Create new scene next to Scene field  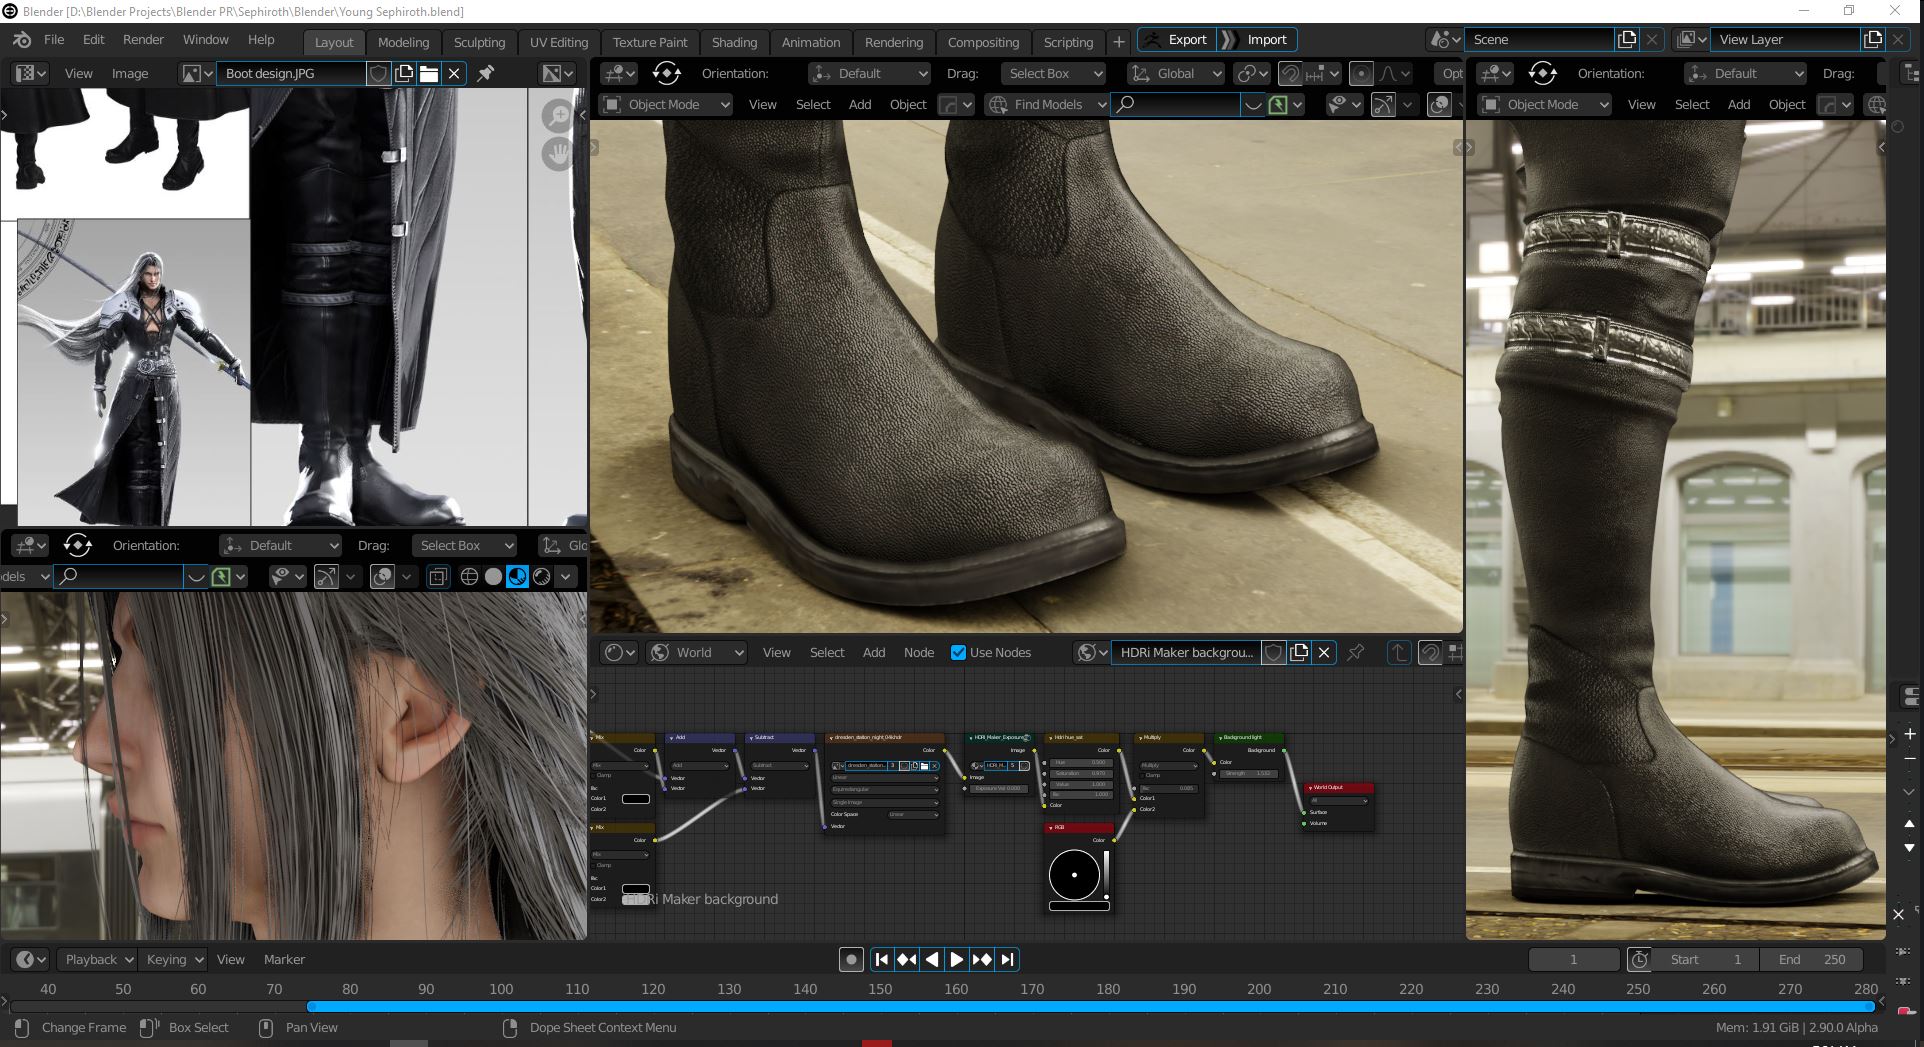tap(1627, 40)
